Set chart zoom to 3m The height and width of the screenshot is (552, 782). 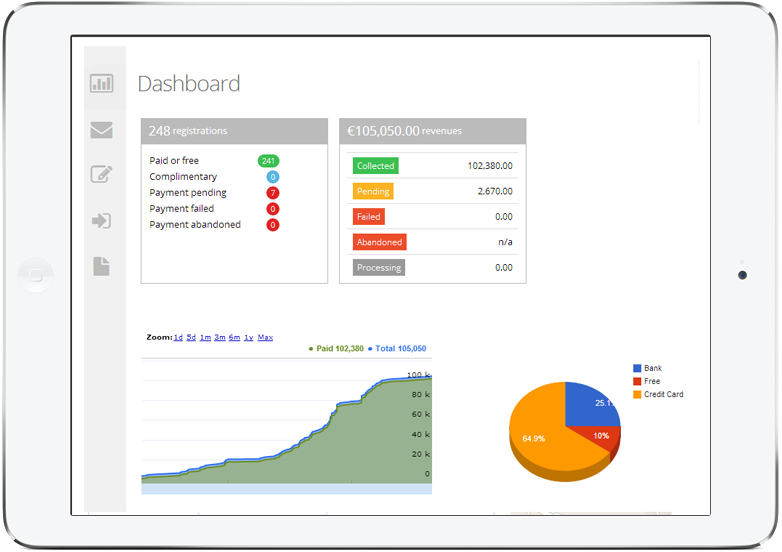pyautogui.click(x=220, y=338)
